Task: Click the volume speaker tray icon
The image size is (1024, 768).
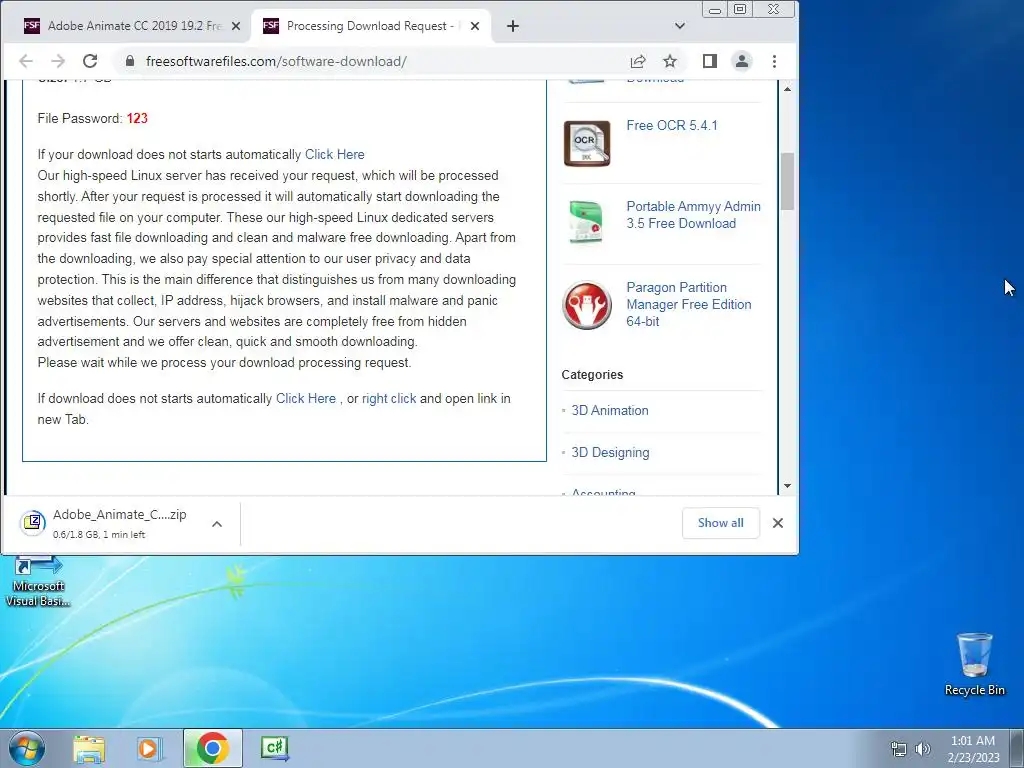Action: 923,749
